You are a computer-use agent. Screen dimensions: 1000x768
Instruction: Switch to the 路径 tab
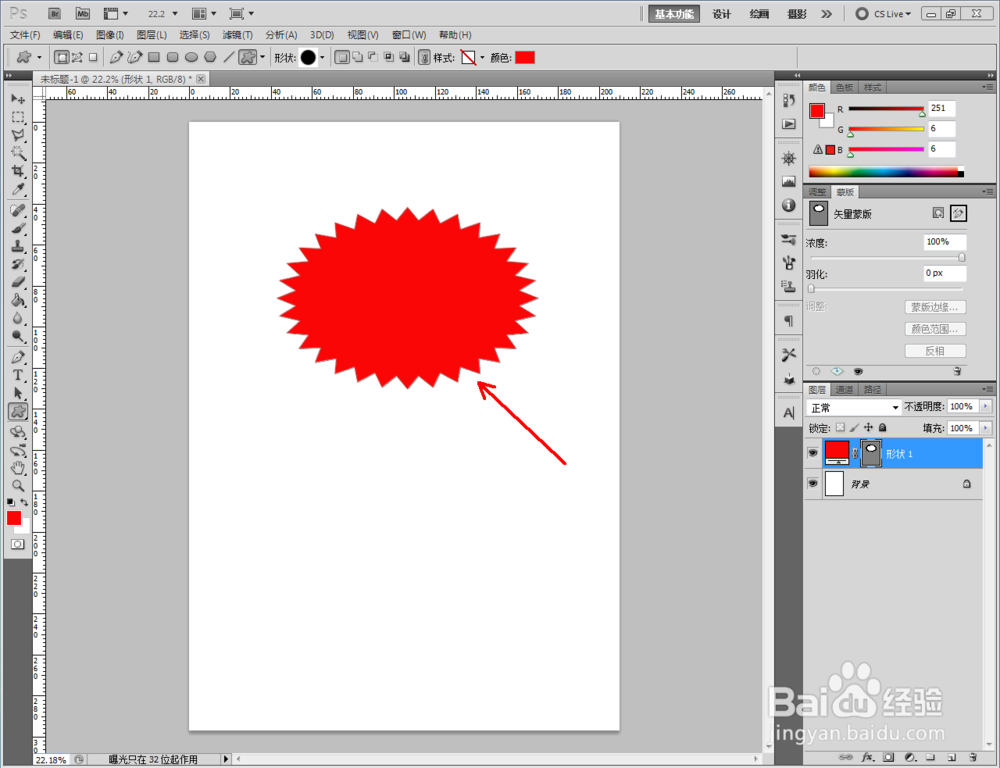[872, 389]
